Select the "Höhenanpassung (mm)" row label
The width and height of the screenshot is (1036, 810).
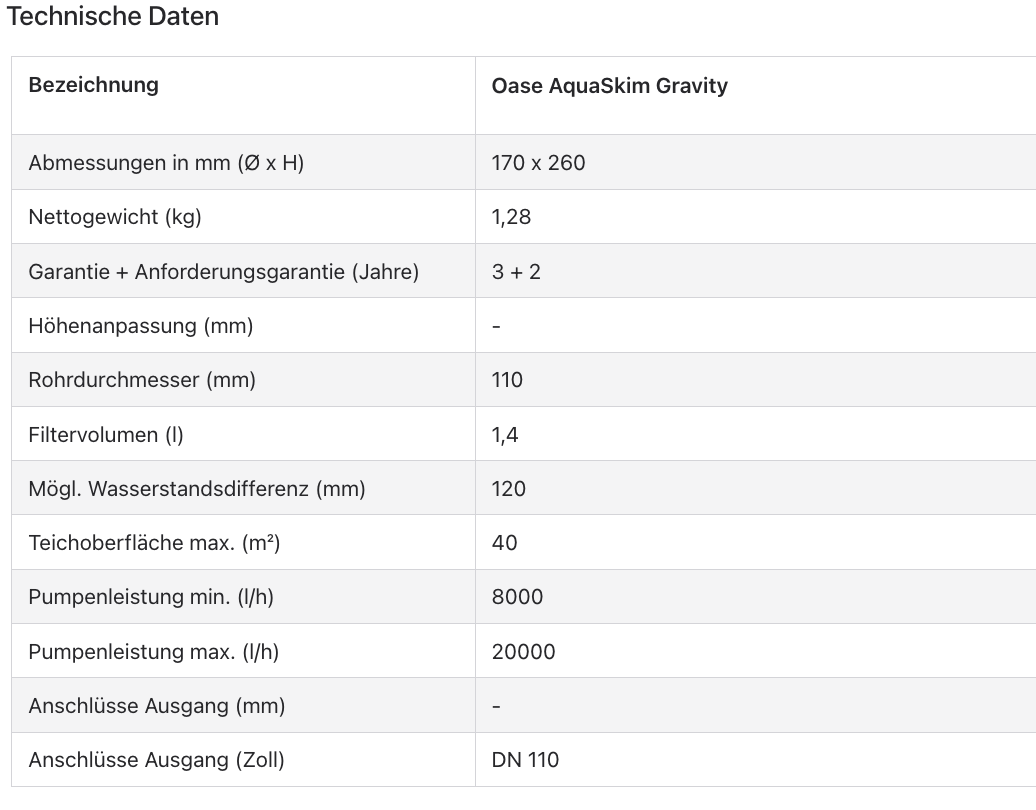140,326
